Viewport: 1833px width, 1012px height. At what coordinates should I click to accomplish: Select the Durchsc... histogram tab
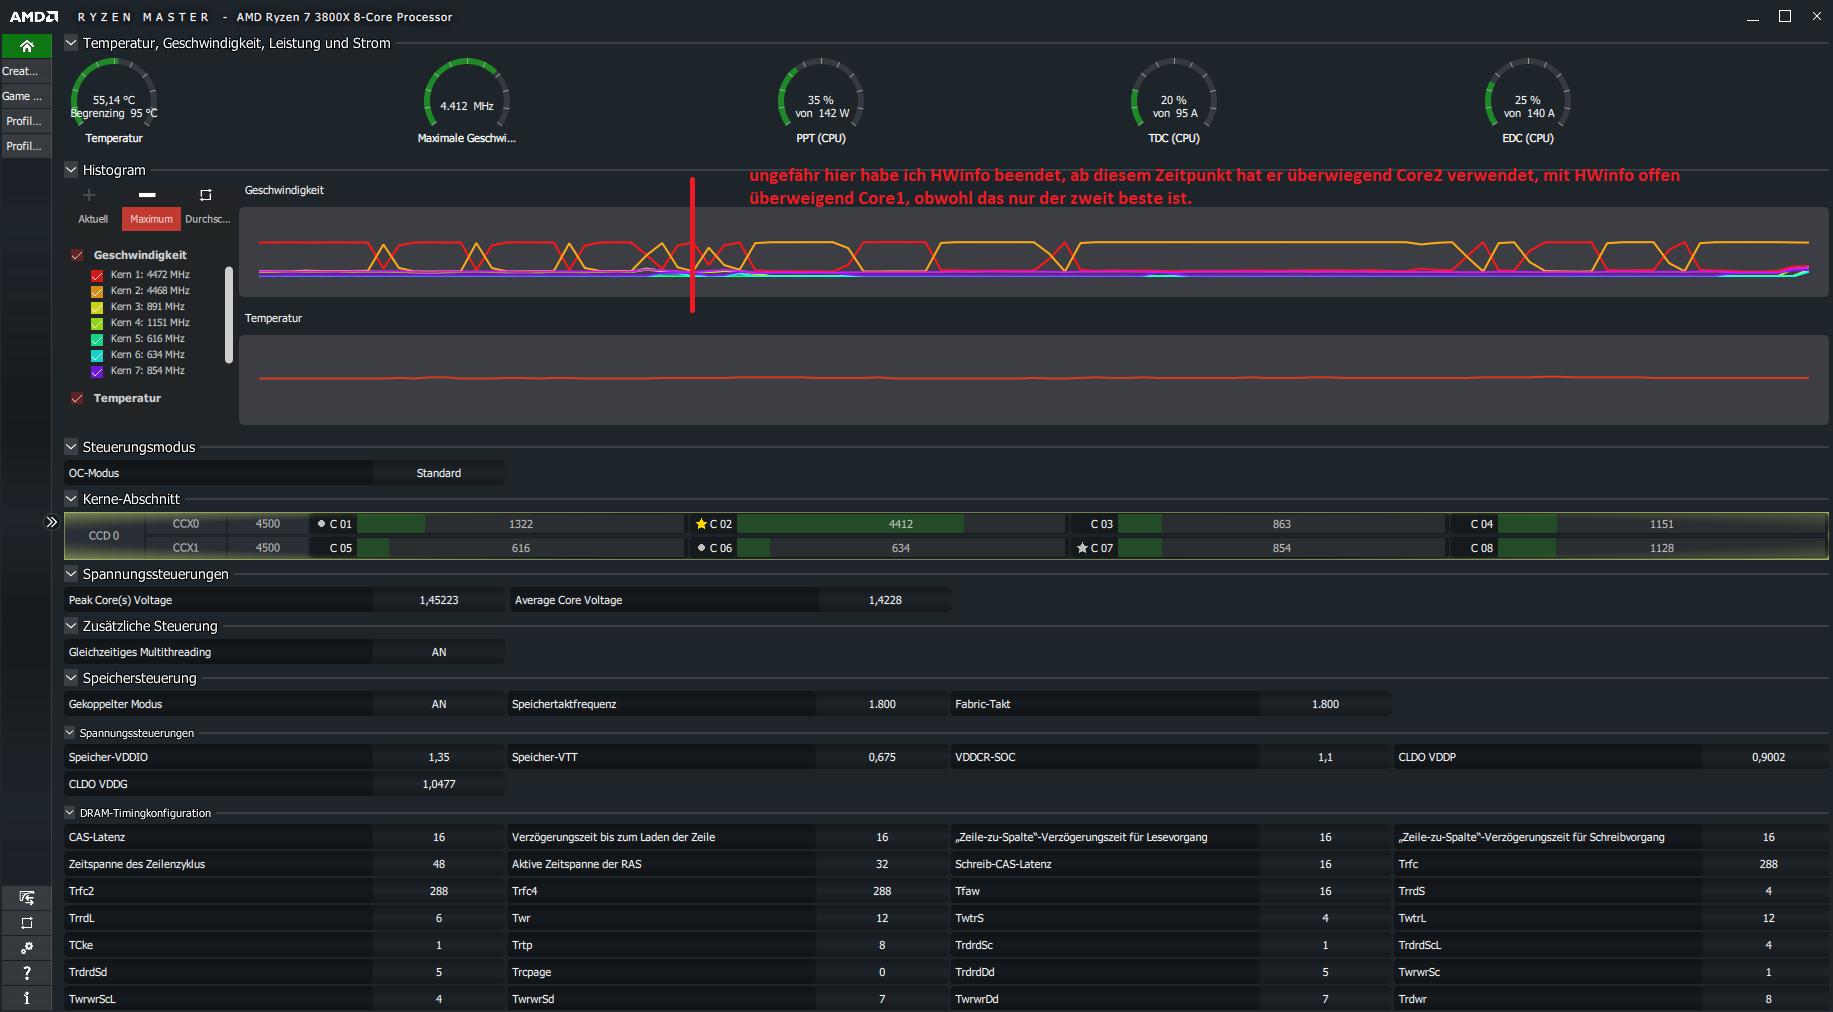tap(208, 219)
